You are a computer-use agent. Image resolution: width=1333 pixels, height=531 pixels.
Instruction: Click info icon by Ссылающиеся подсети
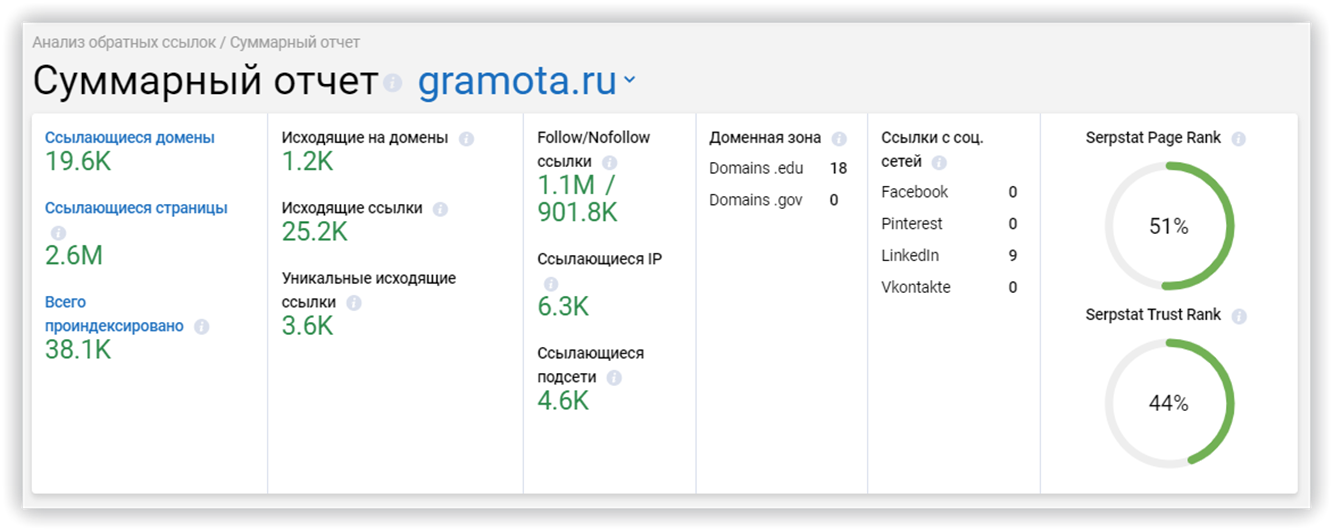click(x=614, y=378)
